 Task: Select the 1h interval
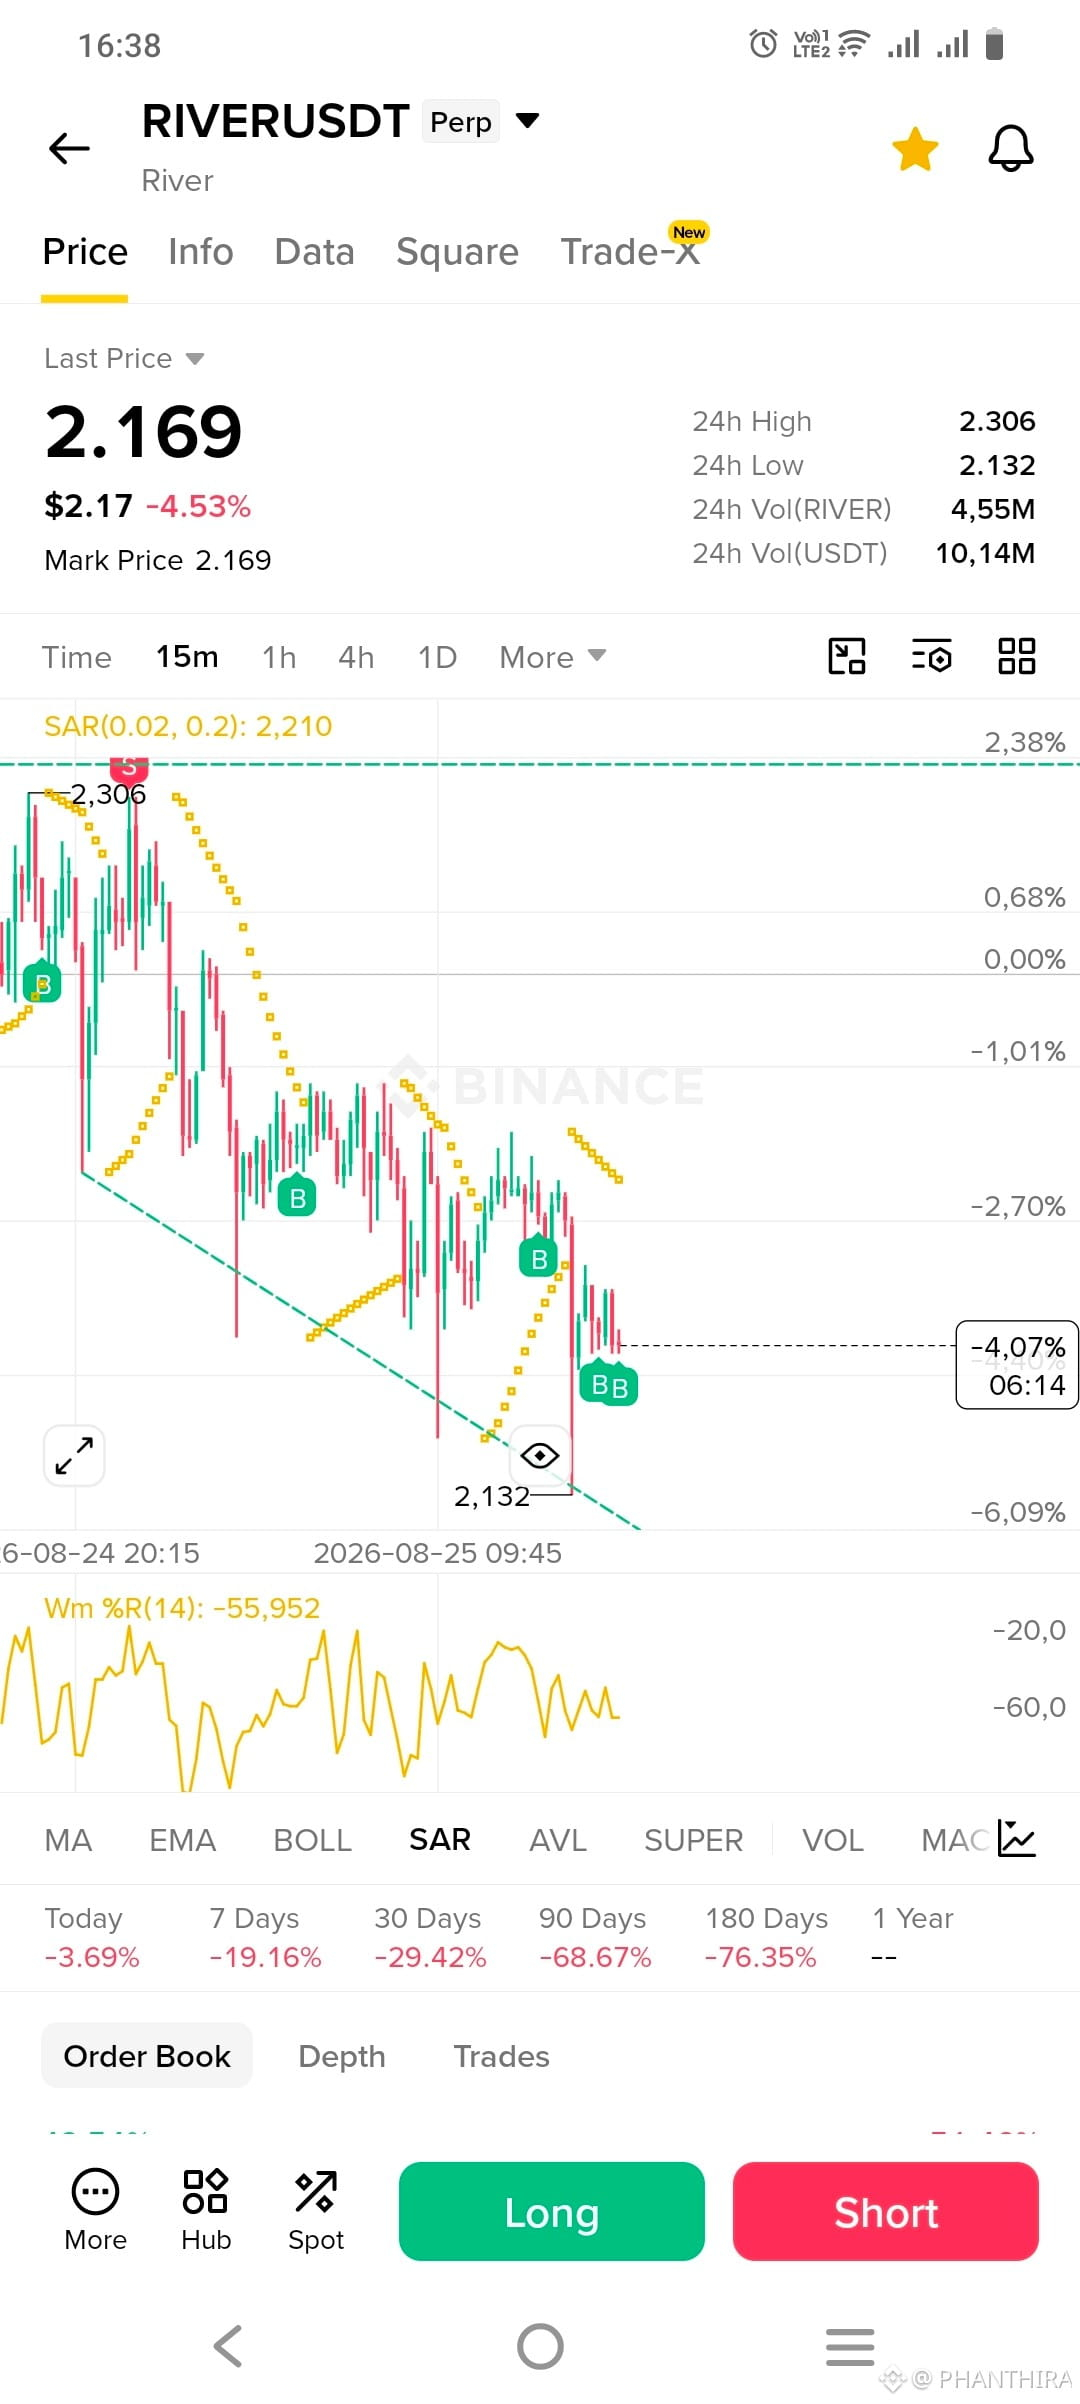pyautogui.click(x=279, y=657)
